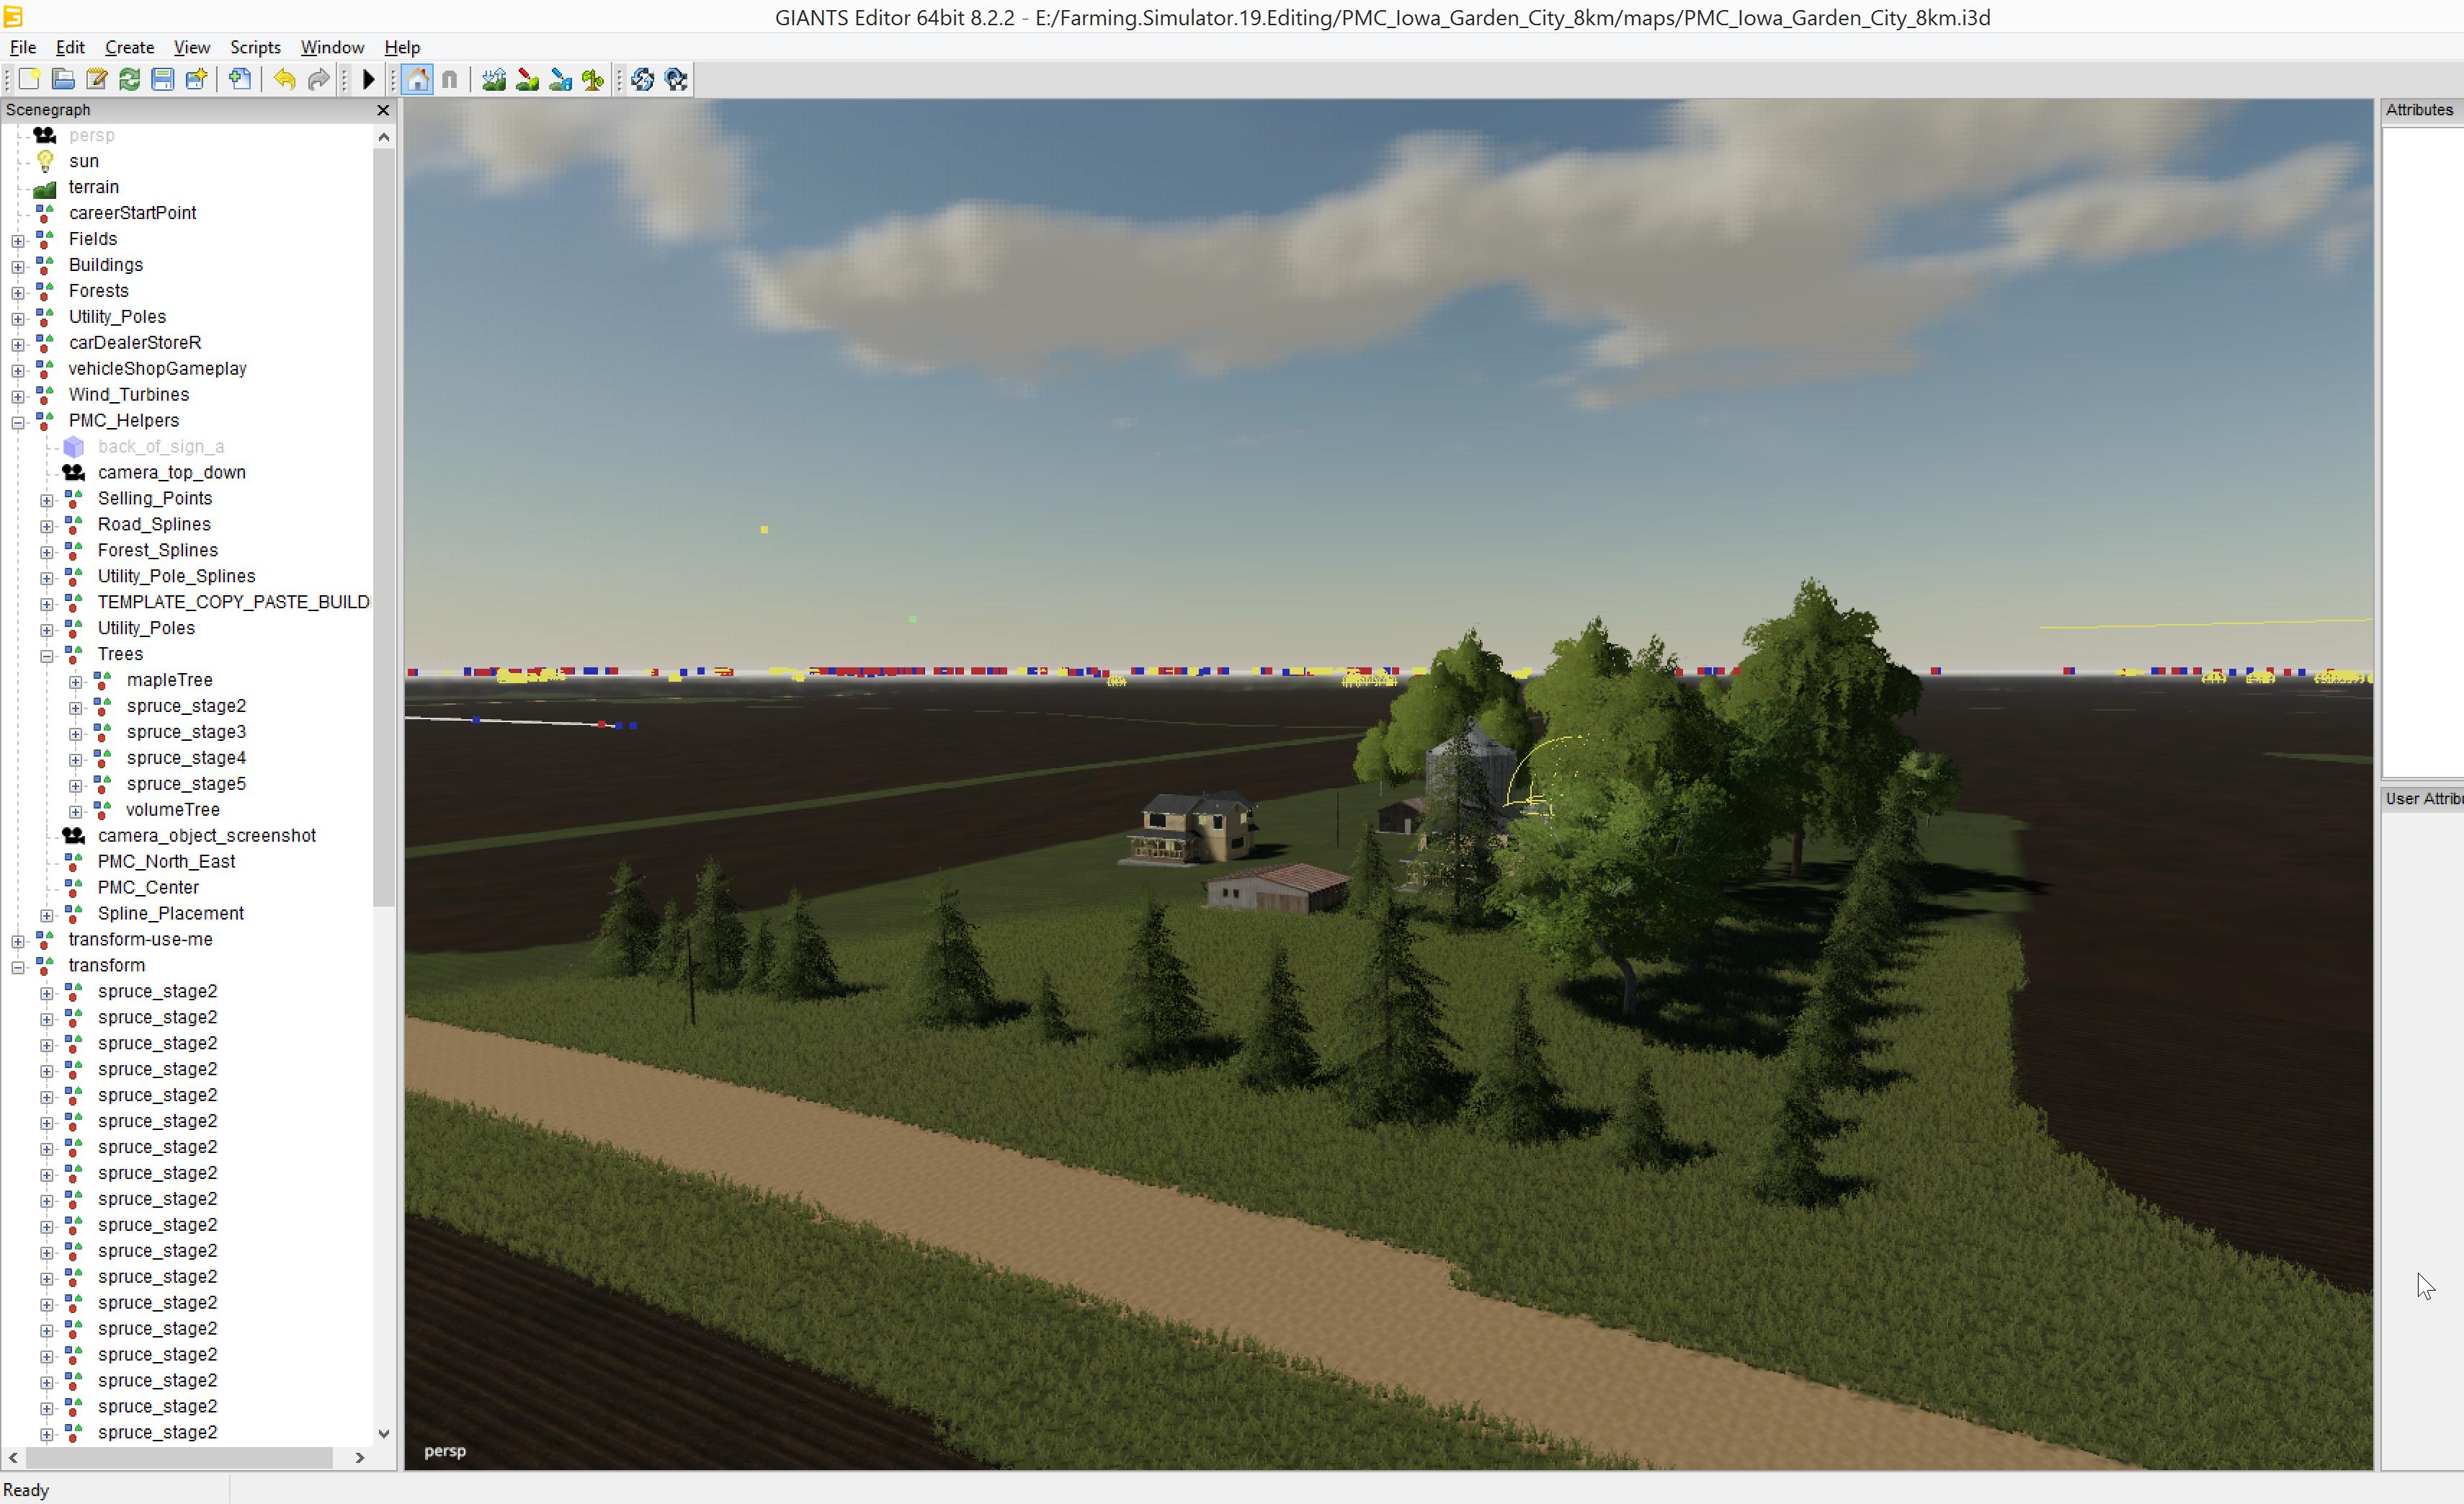Expand the Spline_Placement node
2464x1504 pixels.
click(47, 915)
